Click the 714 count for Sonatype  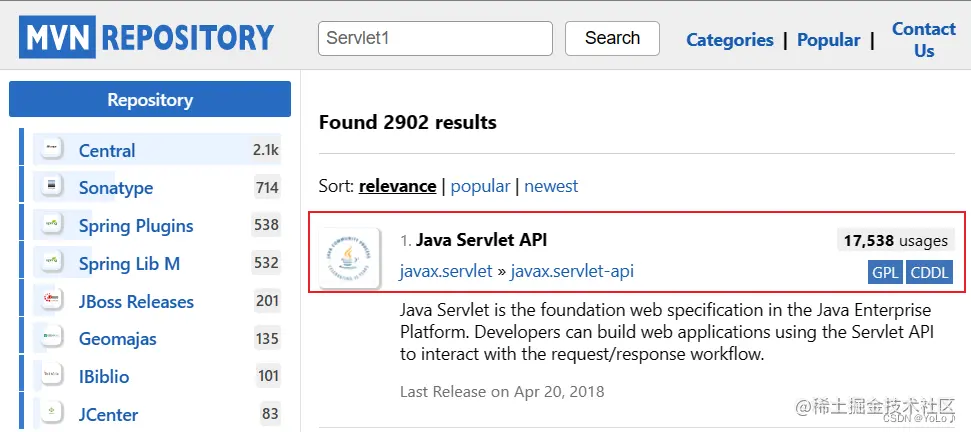[267, 188]
